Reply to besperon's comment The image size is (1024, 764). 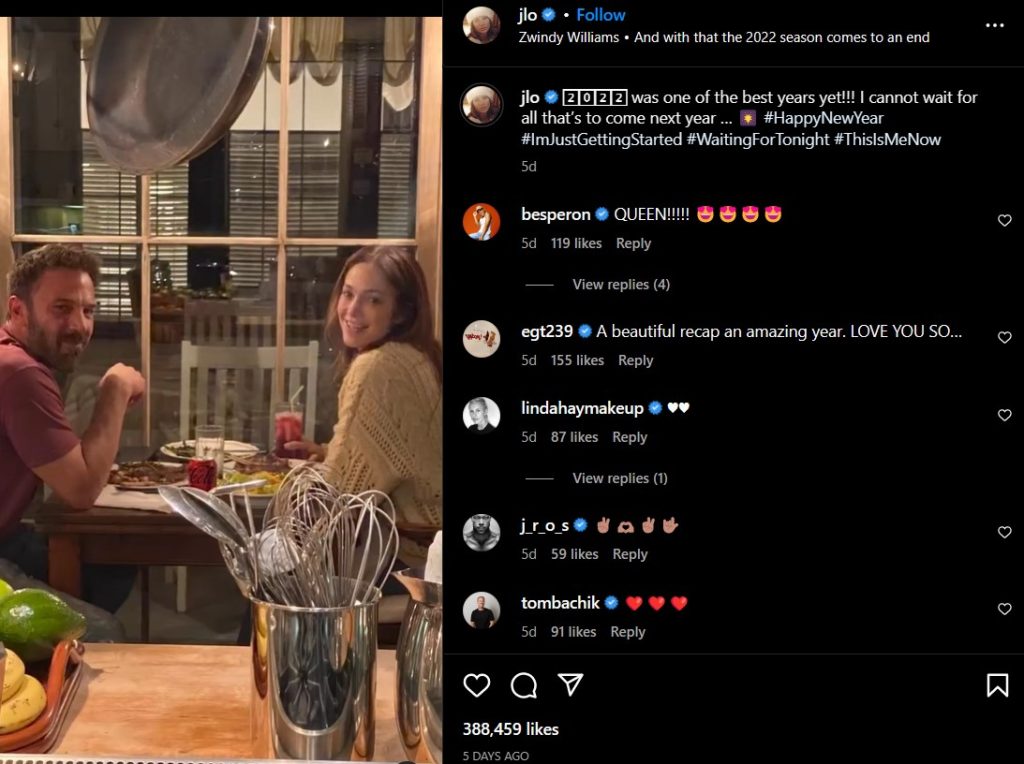[633, 243]
